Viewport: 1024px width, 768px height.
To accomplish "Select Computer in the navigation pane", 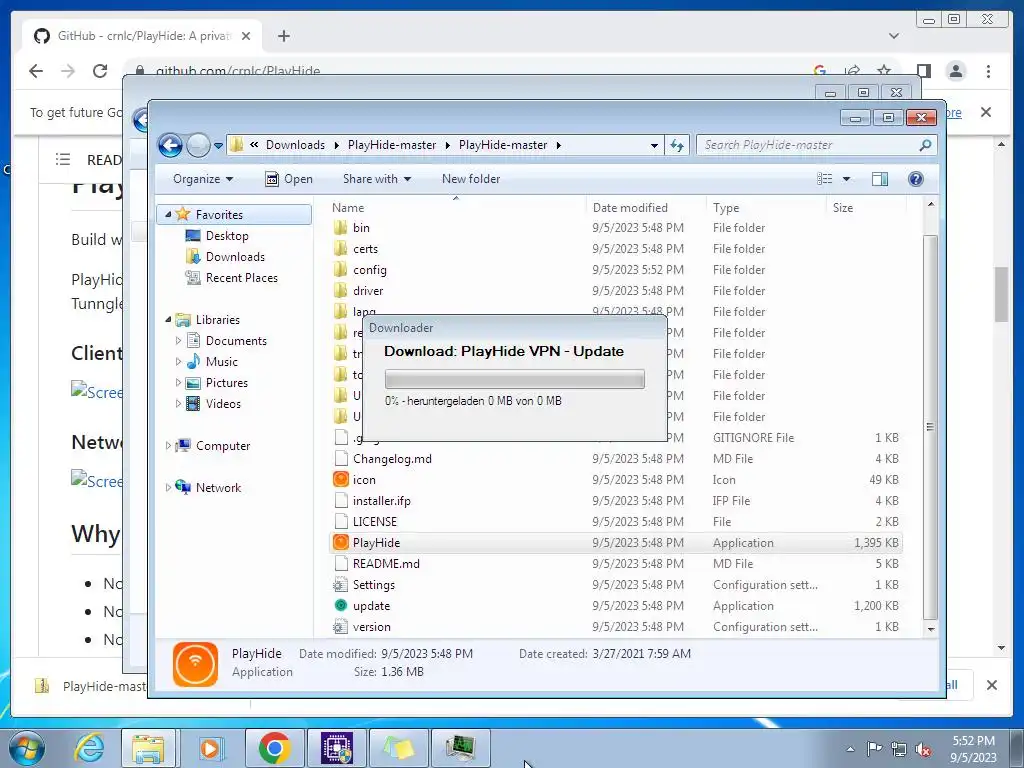I will point(222,446).
